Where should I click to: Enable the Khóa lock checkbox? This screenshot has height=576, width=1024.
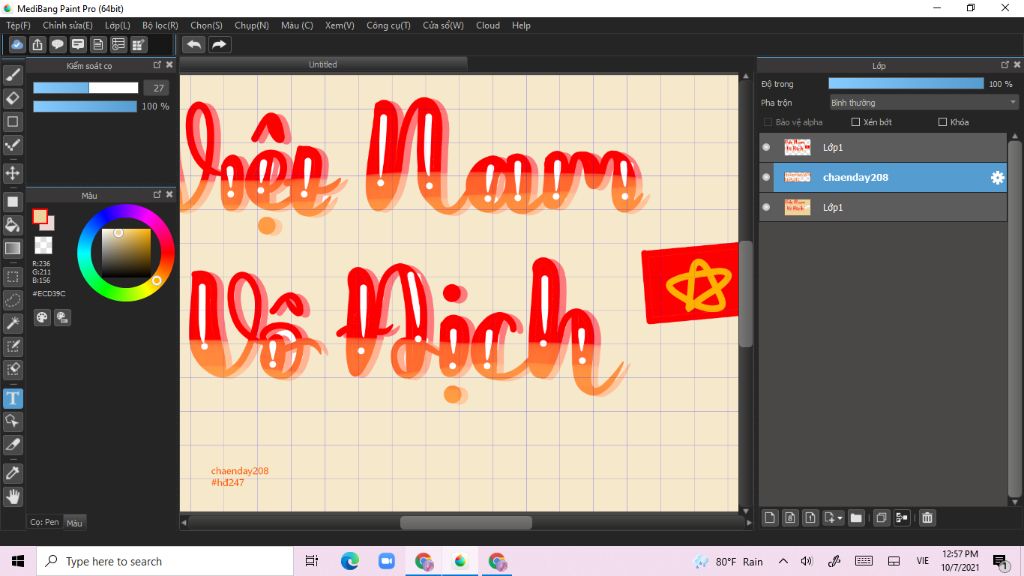[x=942, y=121]
